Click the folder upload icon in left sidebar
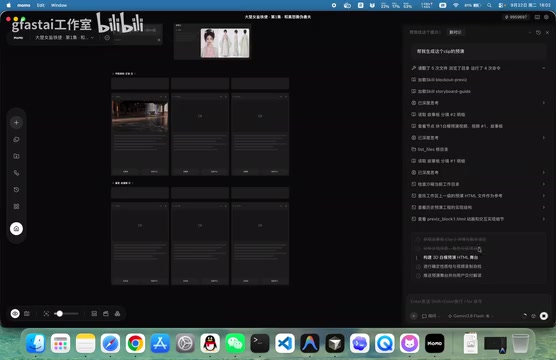 click(x=16, y=156)
